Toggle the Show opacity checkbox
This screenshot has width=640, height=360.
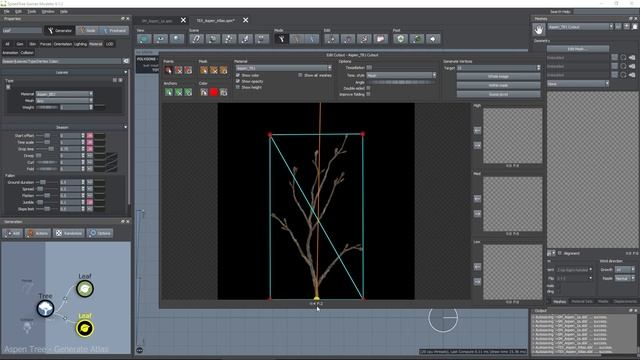pyautogui.click(x=238, y=81)
